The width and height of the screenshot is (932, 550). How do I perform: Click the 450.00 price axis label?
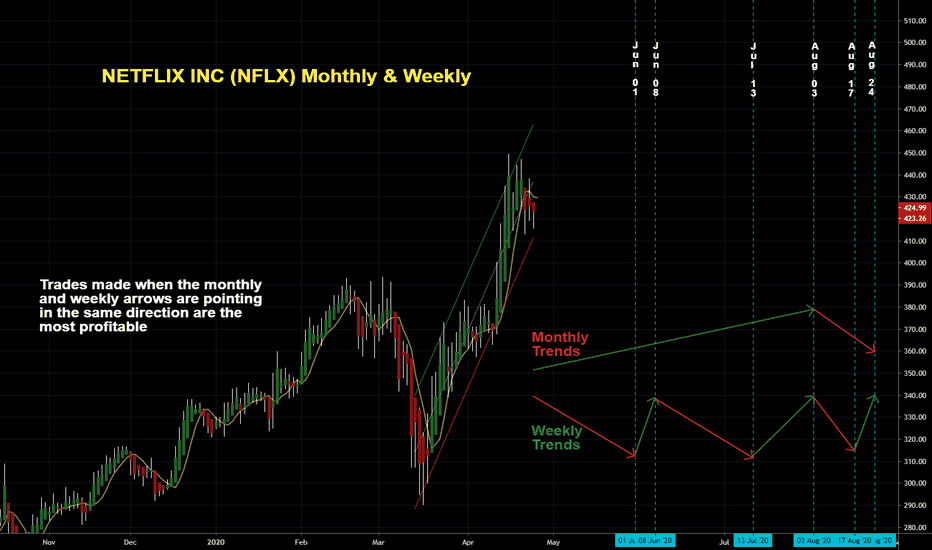point(915,153)
